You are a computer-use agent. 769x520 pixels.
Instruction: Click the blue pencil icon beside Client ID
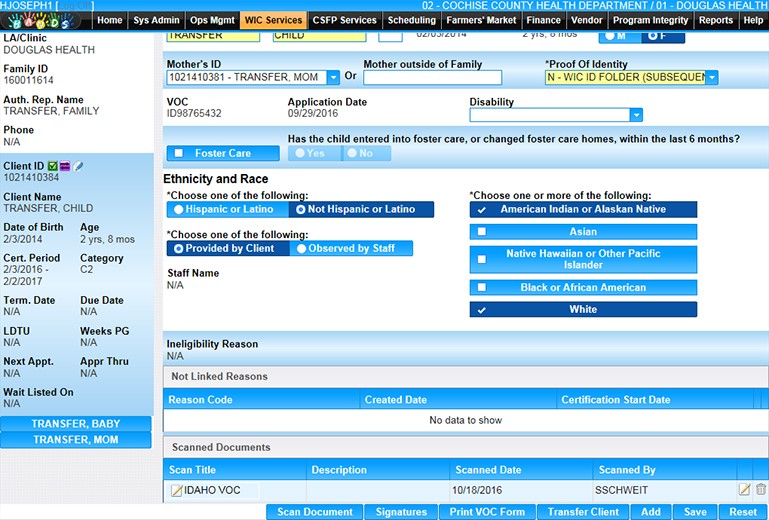78,165
